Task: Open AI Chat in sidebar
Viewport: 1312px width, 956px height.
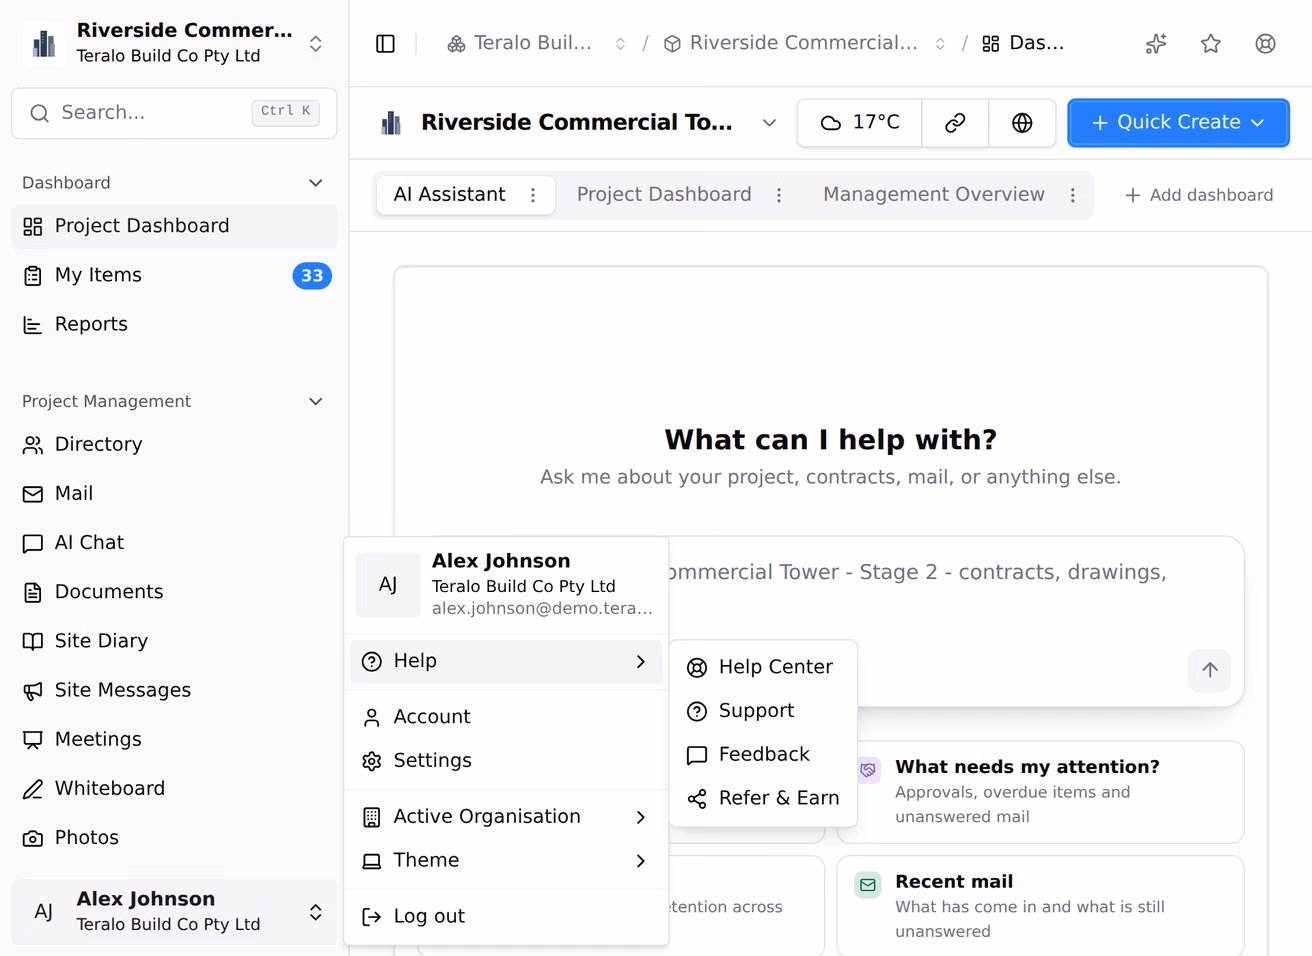Action: tap(174, 542)
